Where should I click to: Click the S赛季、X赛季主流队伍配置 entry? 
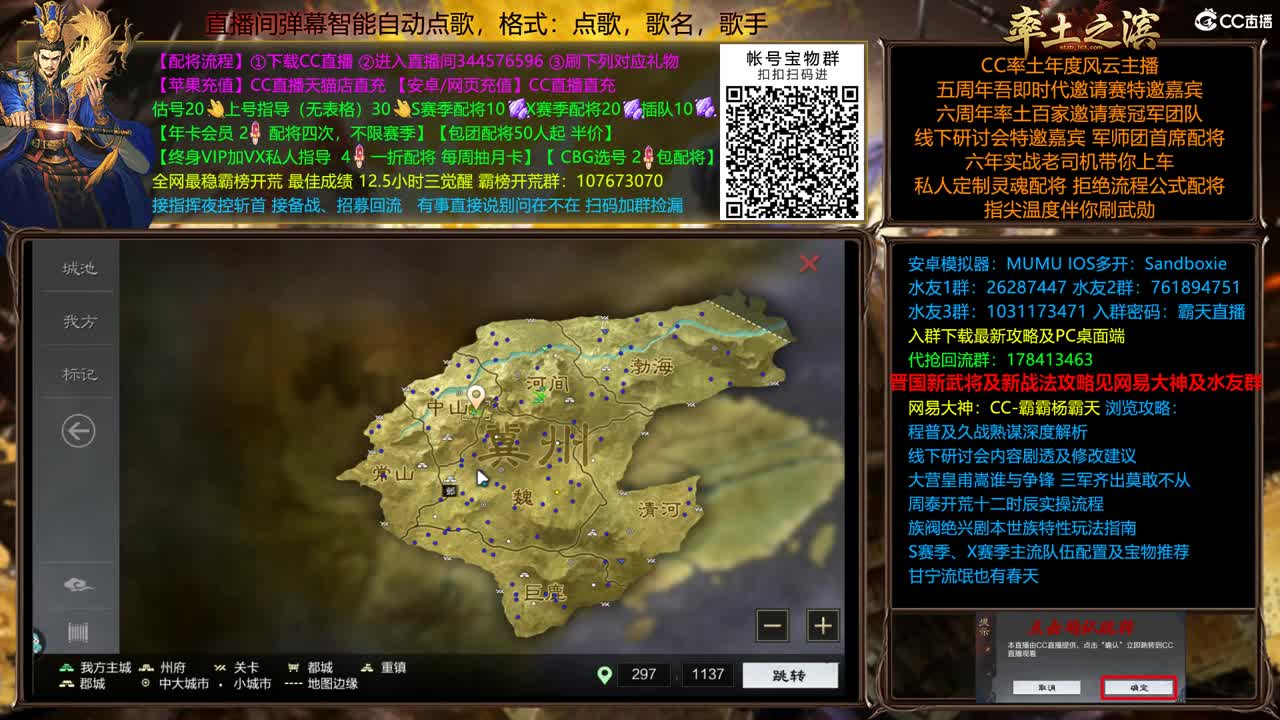pos(1048,552)
